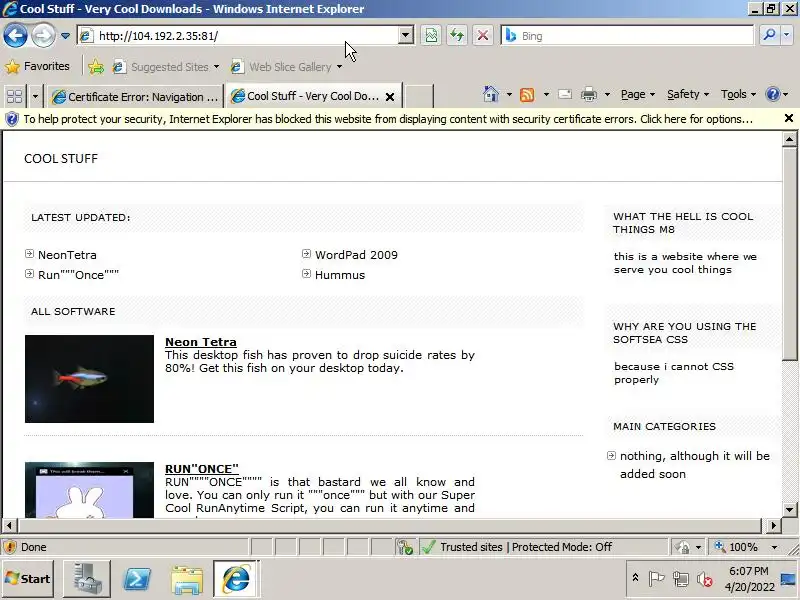
Task: Expand the address bar history dropdown
Action: click(406, 36)
